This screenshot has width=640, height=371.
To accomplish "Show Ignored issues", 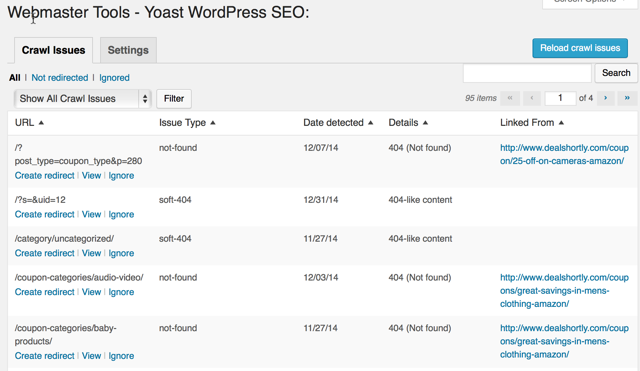I will (114, 78).
